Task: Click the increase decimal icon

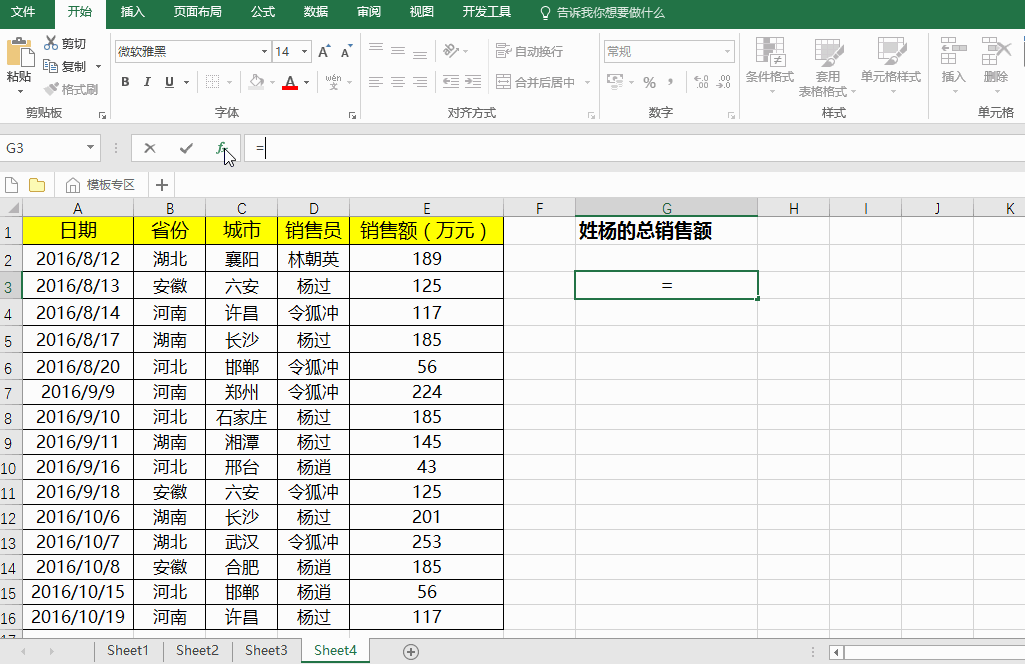Action: (701, 82)
